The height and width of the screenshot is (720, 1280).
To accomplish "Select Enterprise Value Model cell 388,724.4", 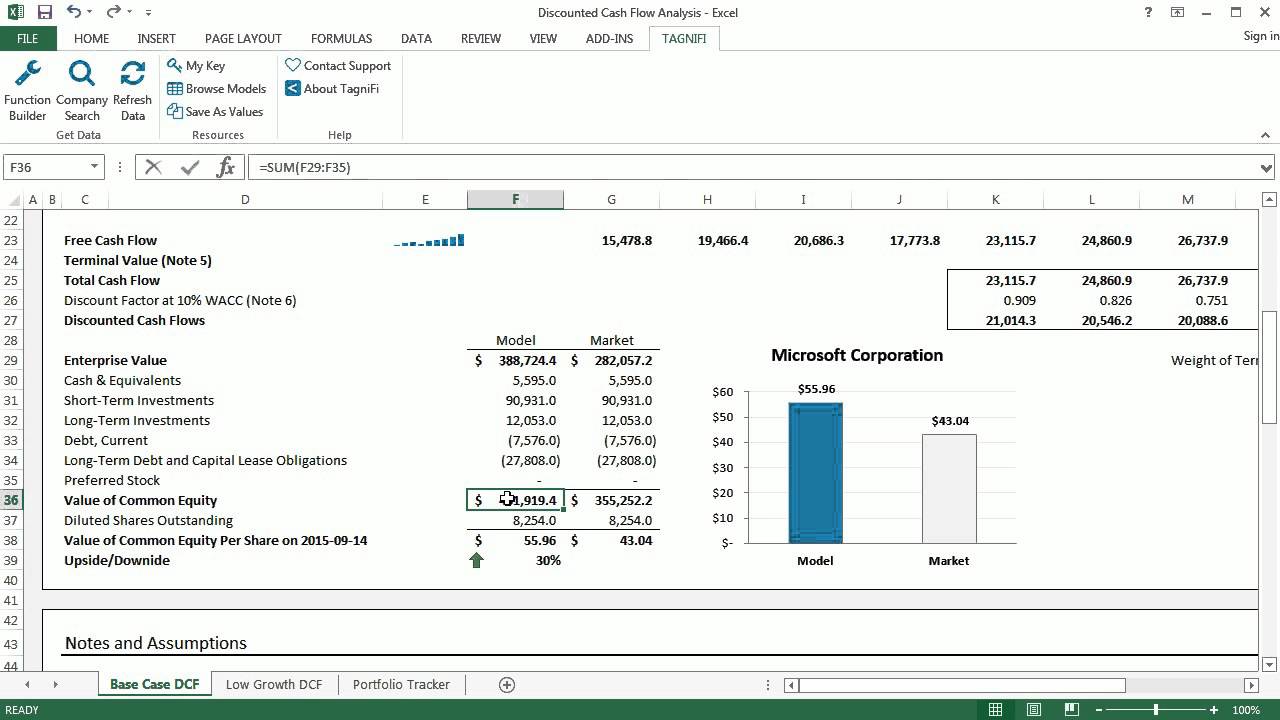I will point(515,360).
